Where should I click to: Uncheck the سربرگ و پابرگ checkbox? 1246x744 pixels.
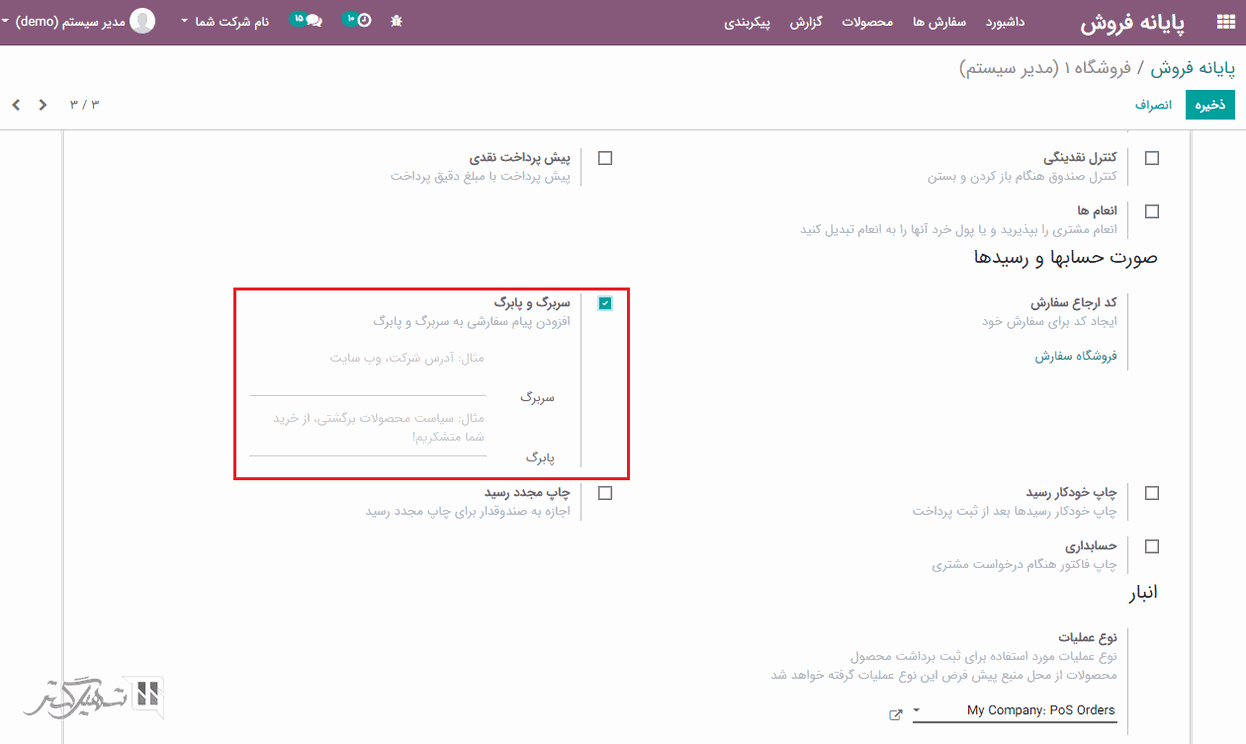click(x=605, y=303)
